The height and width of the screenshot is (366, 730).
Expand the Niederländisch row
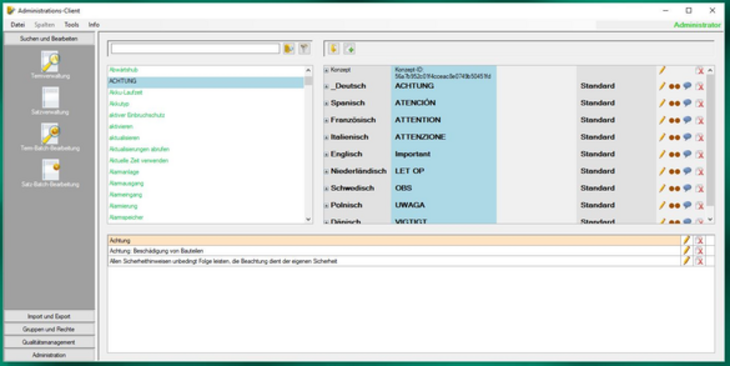(326, 172)
